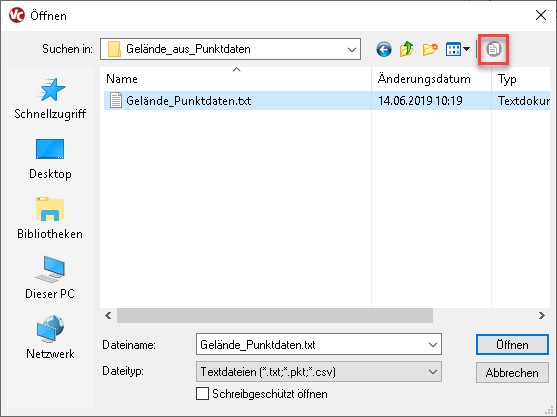557x417 pixels.
Task: Expand the Suchen in folder dropdown
Action: (352, 49)
